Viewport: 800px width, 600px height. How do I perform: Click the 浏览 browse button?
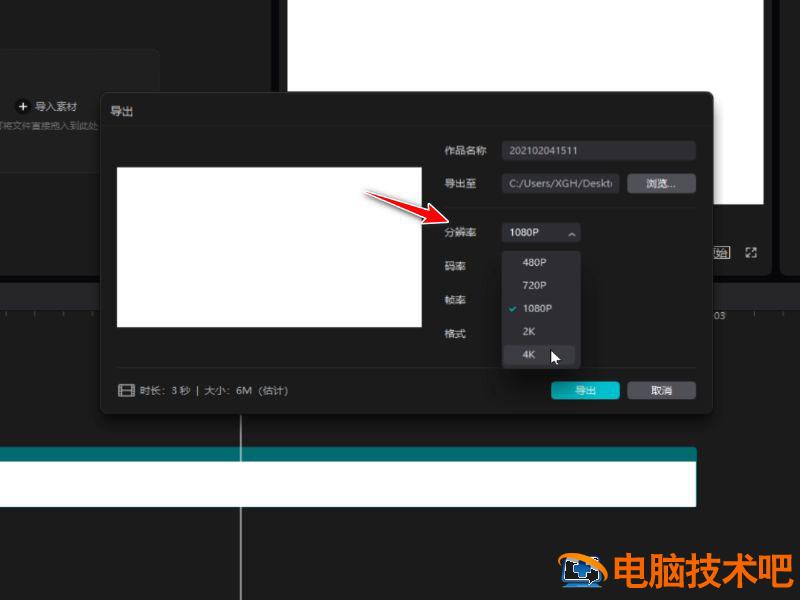[661, 183]
